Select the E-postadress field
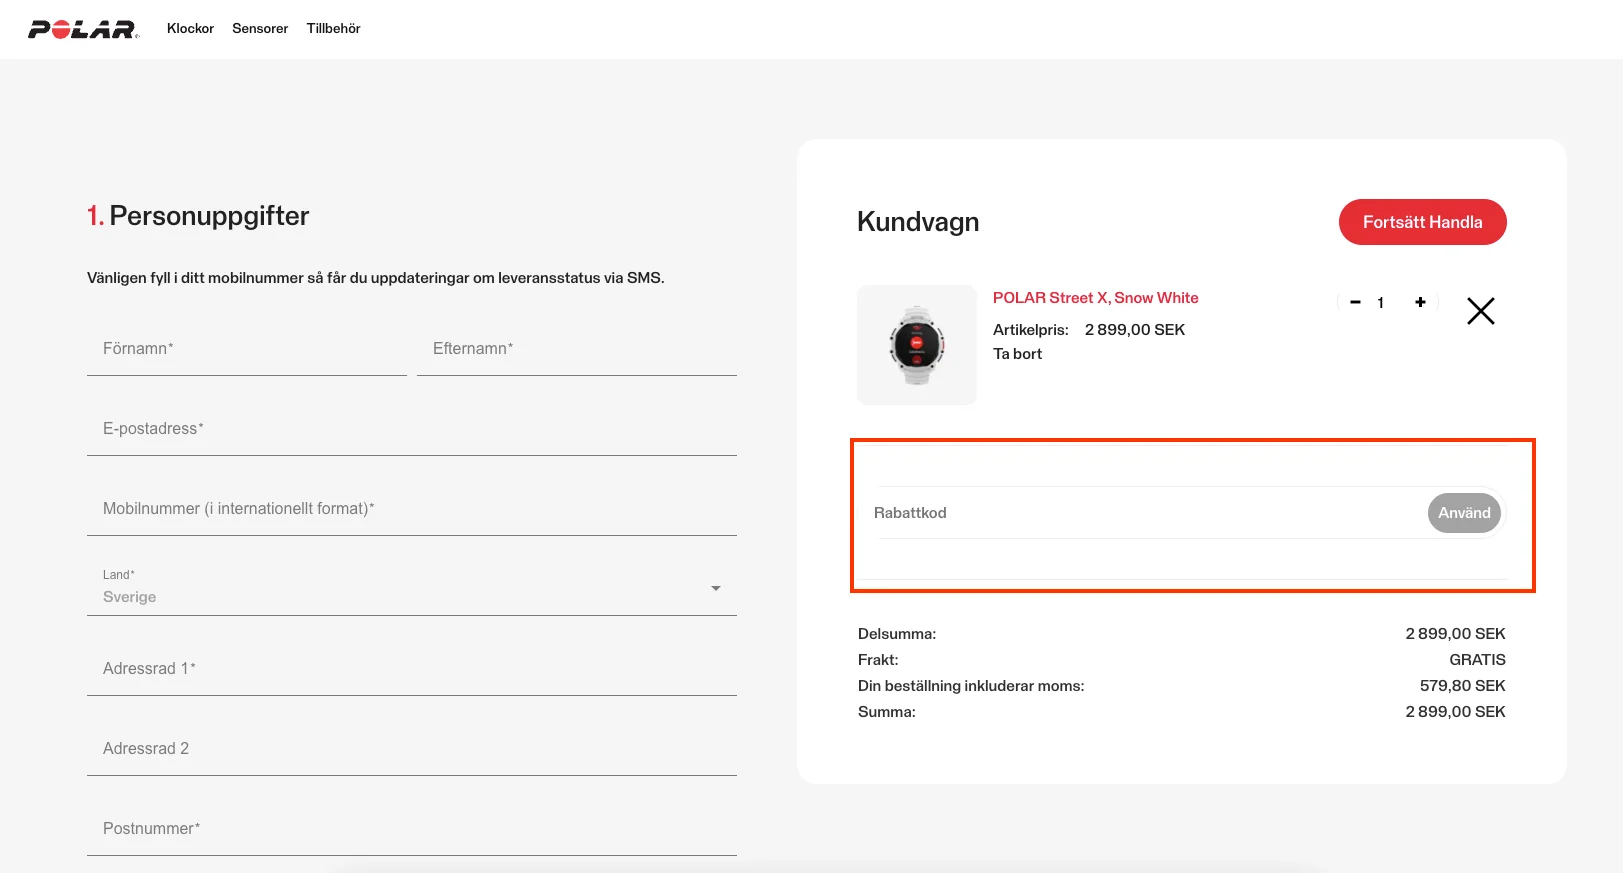Image resolution: width=1623 pixels, height=873 pixels. pyautogui.click(x=412, y=429)
